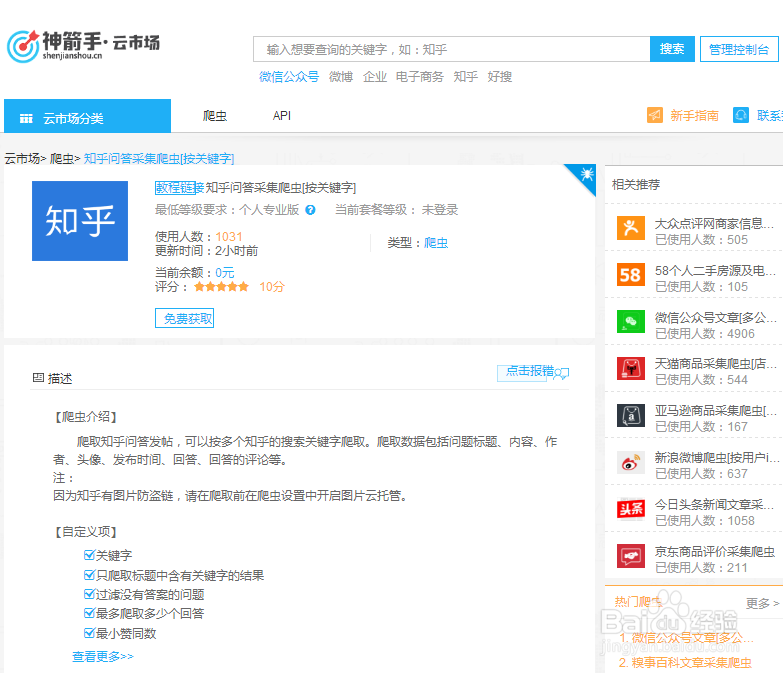
Task: Click the help question mark beside 个人专业版
Action: [310, 210]
